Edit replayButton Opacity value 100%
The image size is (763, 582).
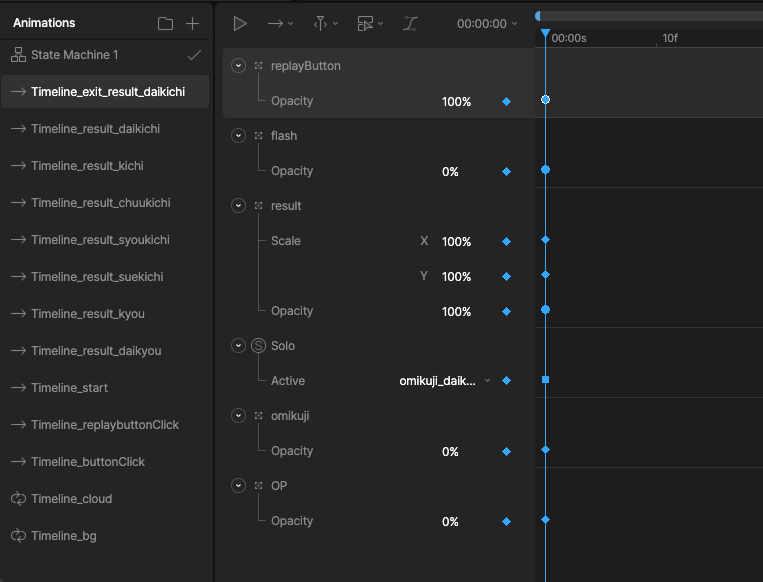[456, 102]
